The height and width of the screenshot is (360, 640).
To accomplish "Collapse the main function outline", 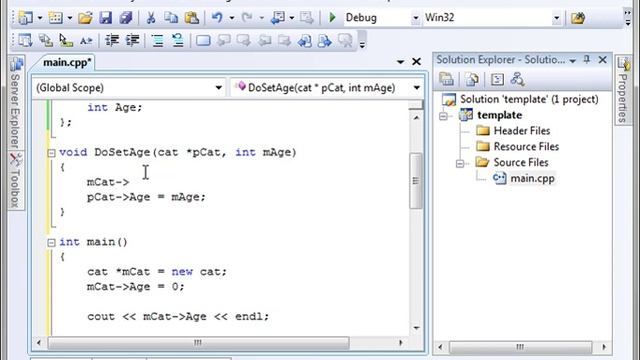I will tap(51, 243).
